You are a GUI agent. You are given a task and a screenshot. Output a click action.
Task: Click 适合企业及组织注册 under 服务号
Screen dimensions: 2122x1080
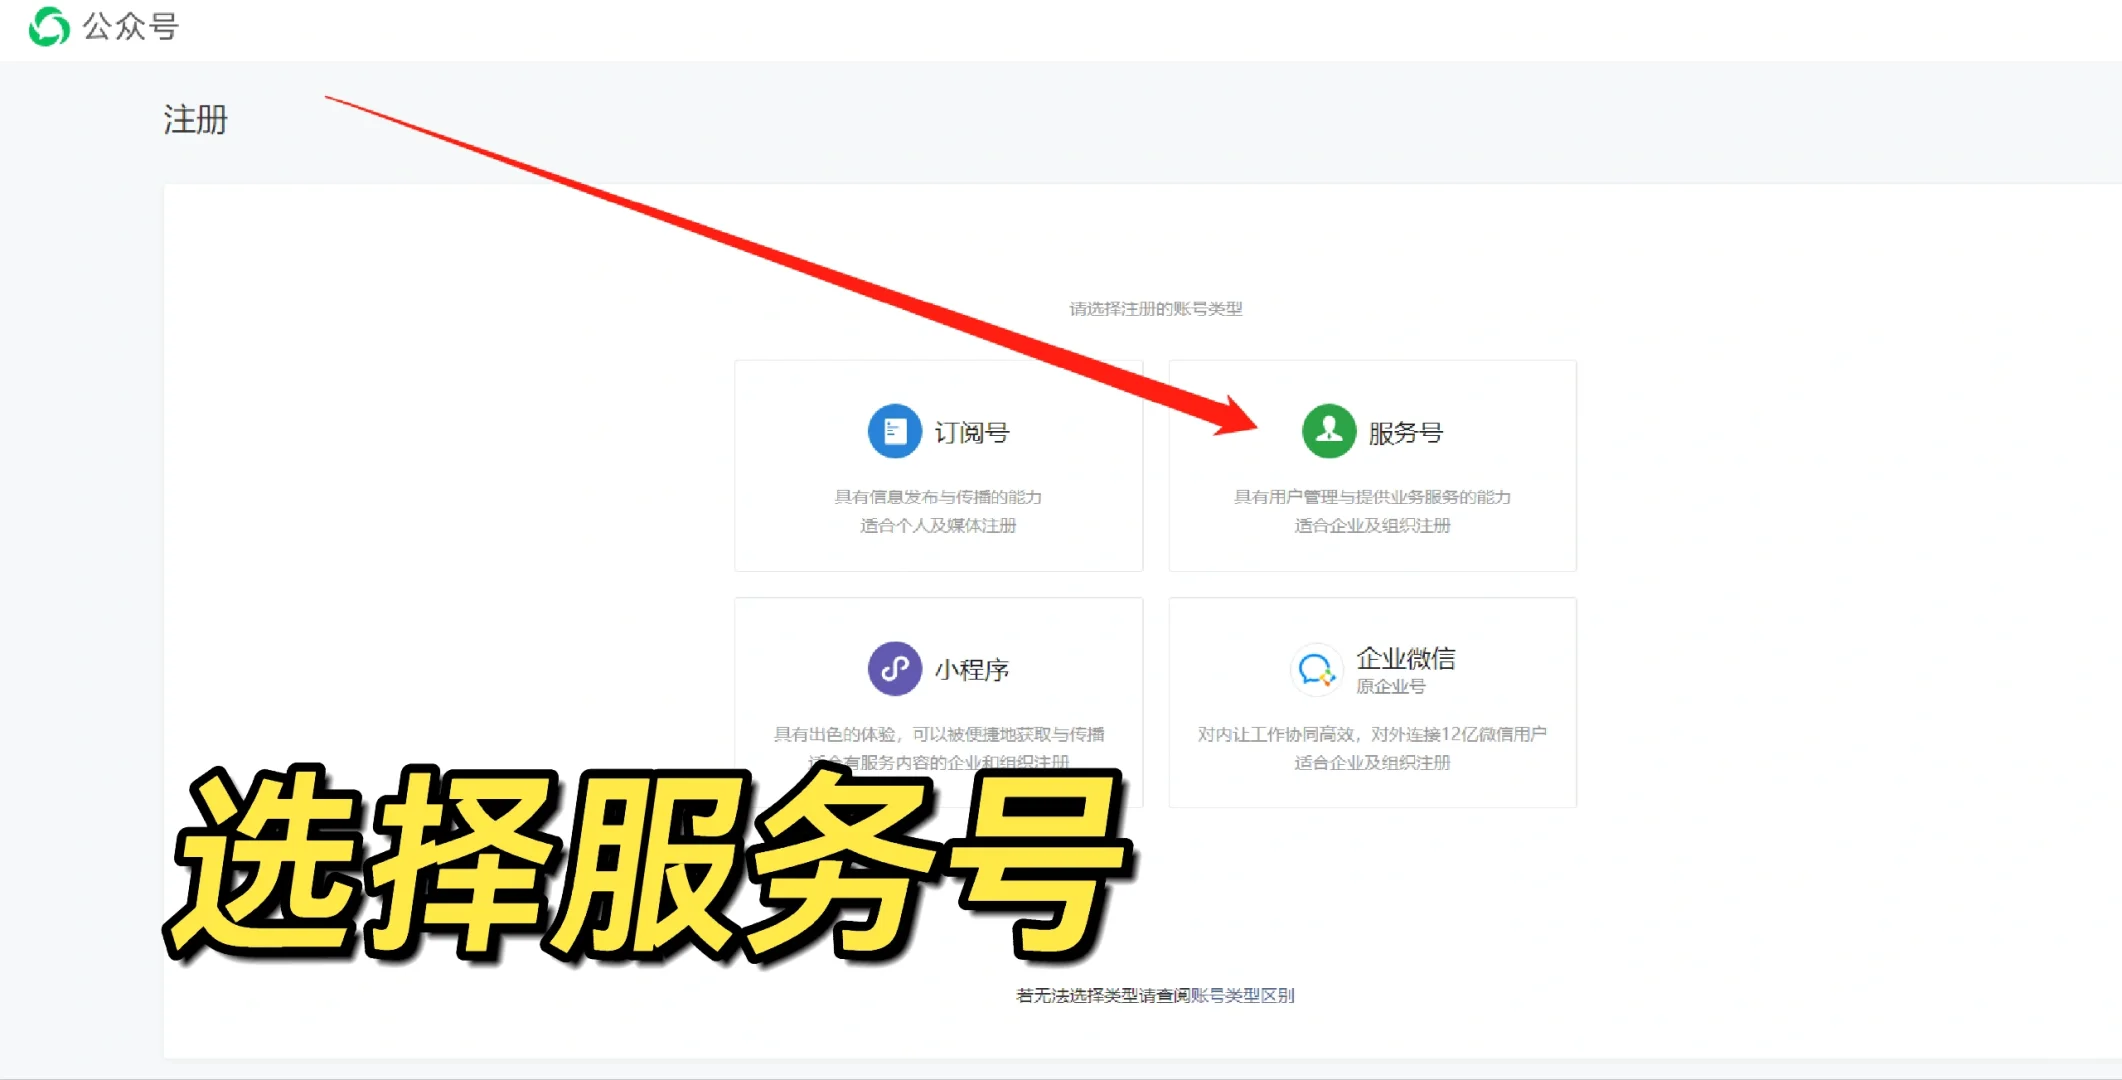(x=1372, y=526)
